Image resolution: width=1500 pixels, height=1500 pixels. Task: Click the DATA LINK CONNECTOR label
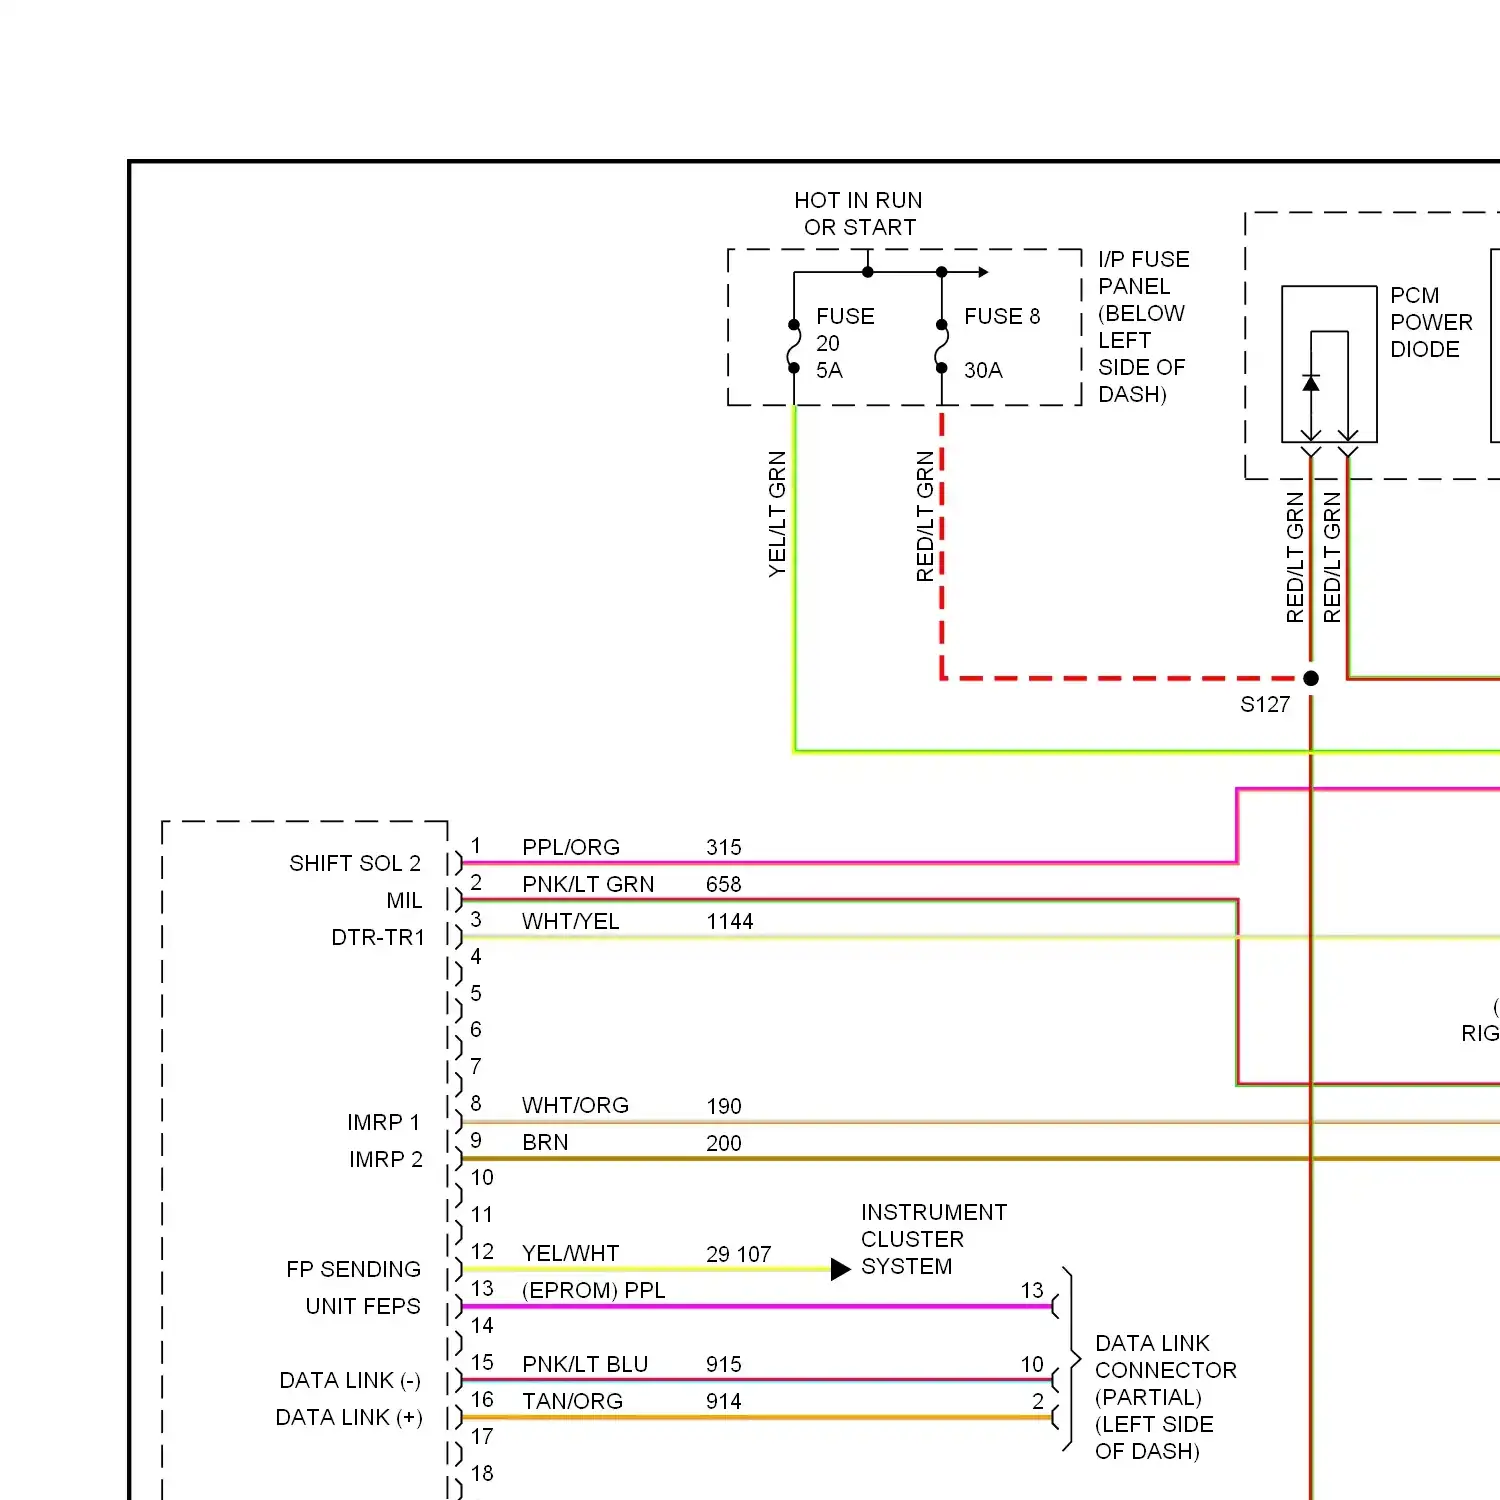(1166, 1397)
